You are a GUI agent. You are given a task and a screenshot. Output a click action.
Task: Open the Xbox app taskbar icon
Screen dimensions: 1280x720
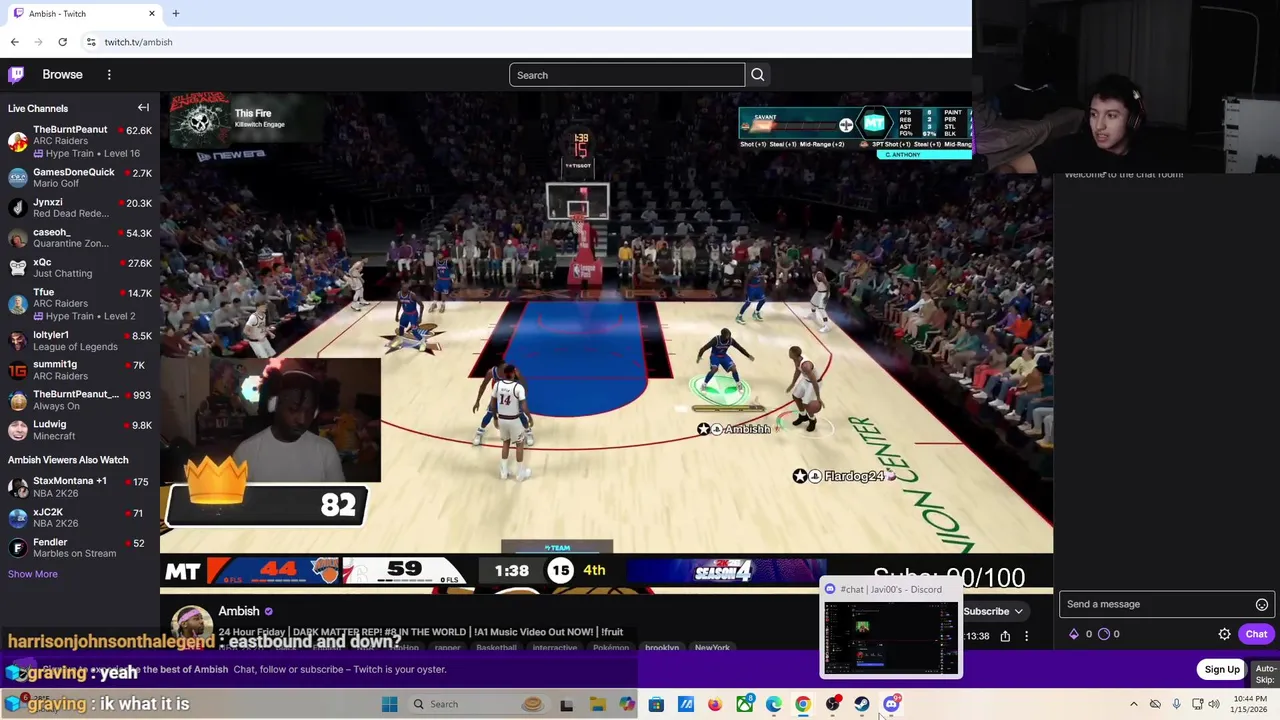(744, 704)
